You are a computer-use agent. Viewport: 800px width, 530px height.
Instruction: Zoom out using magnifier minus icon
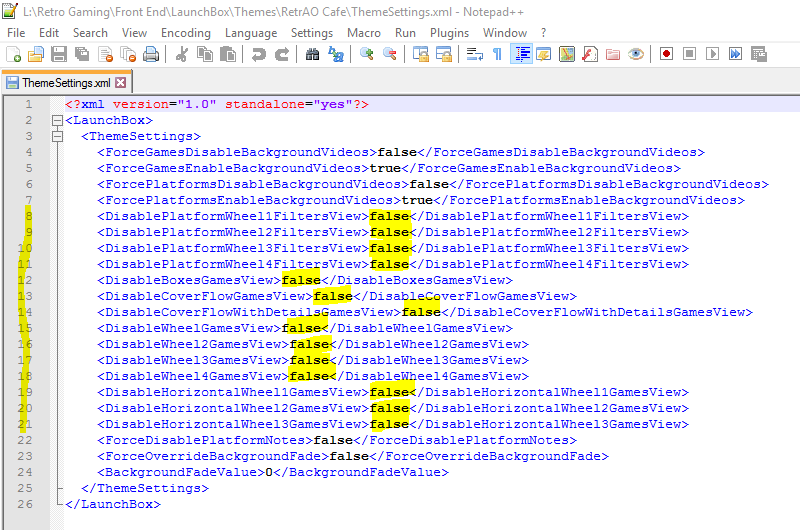[x=390, y=54]
